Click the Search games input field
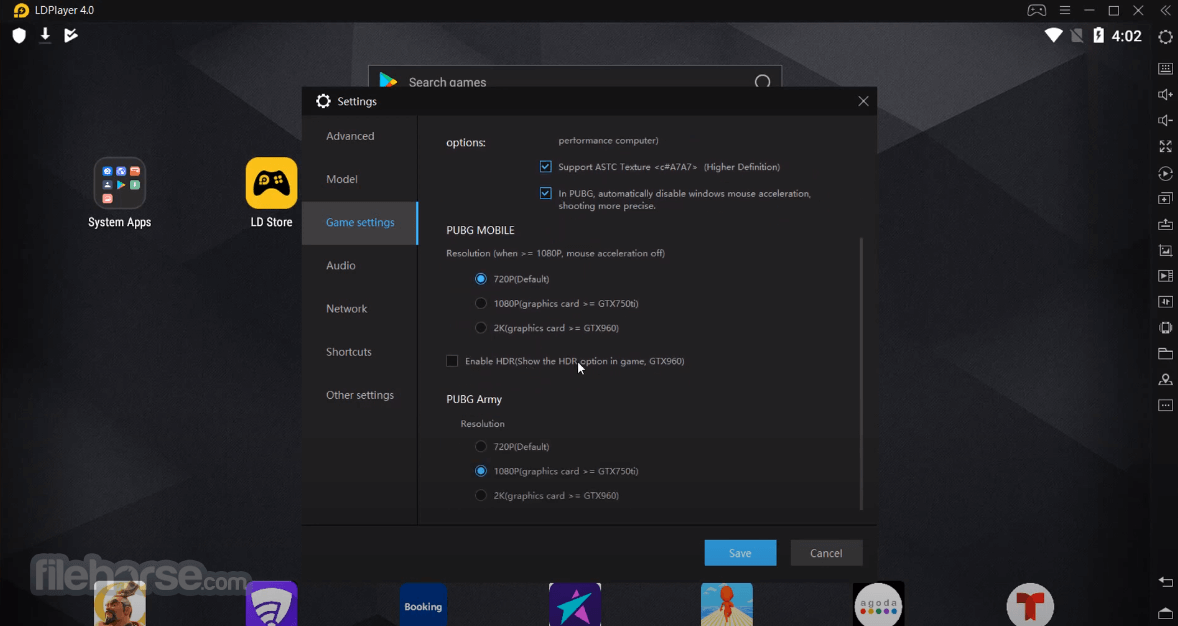The width and height of the screenshot is (1178, 626). coord(575,77)
